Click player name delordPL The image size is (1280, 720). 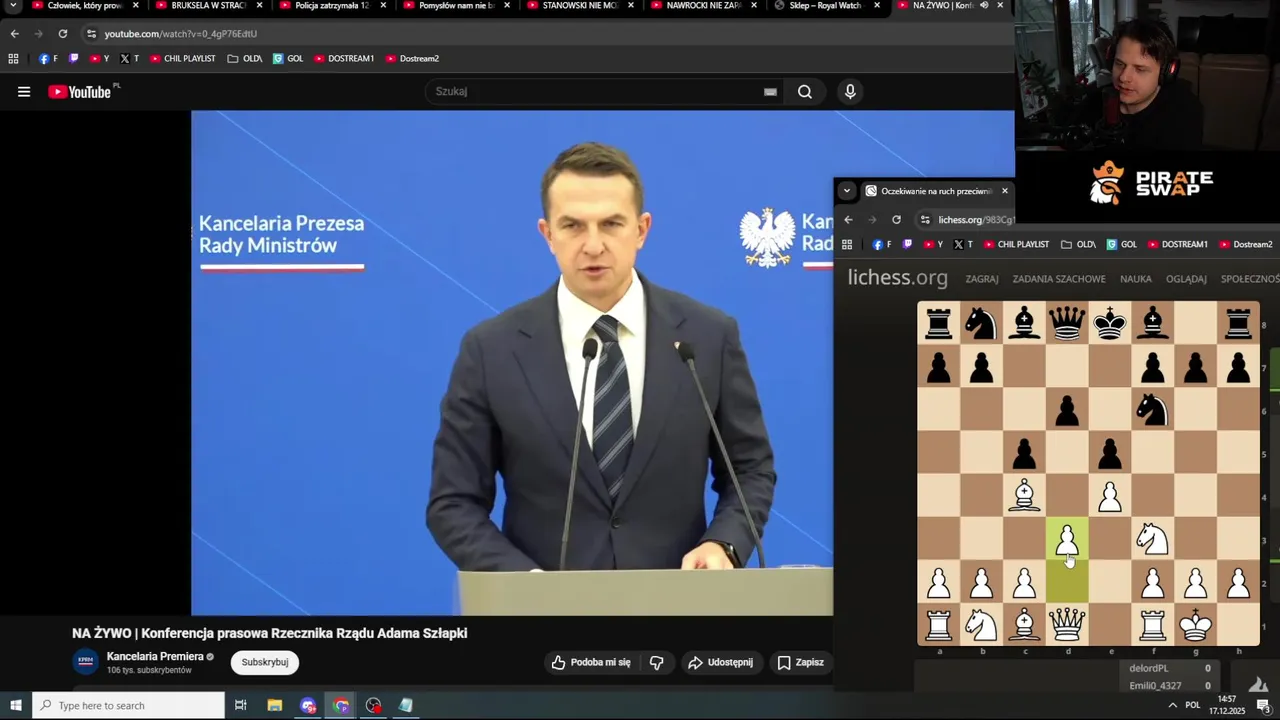coord(1149,668)
